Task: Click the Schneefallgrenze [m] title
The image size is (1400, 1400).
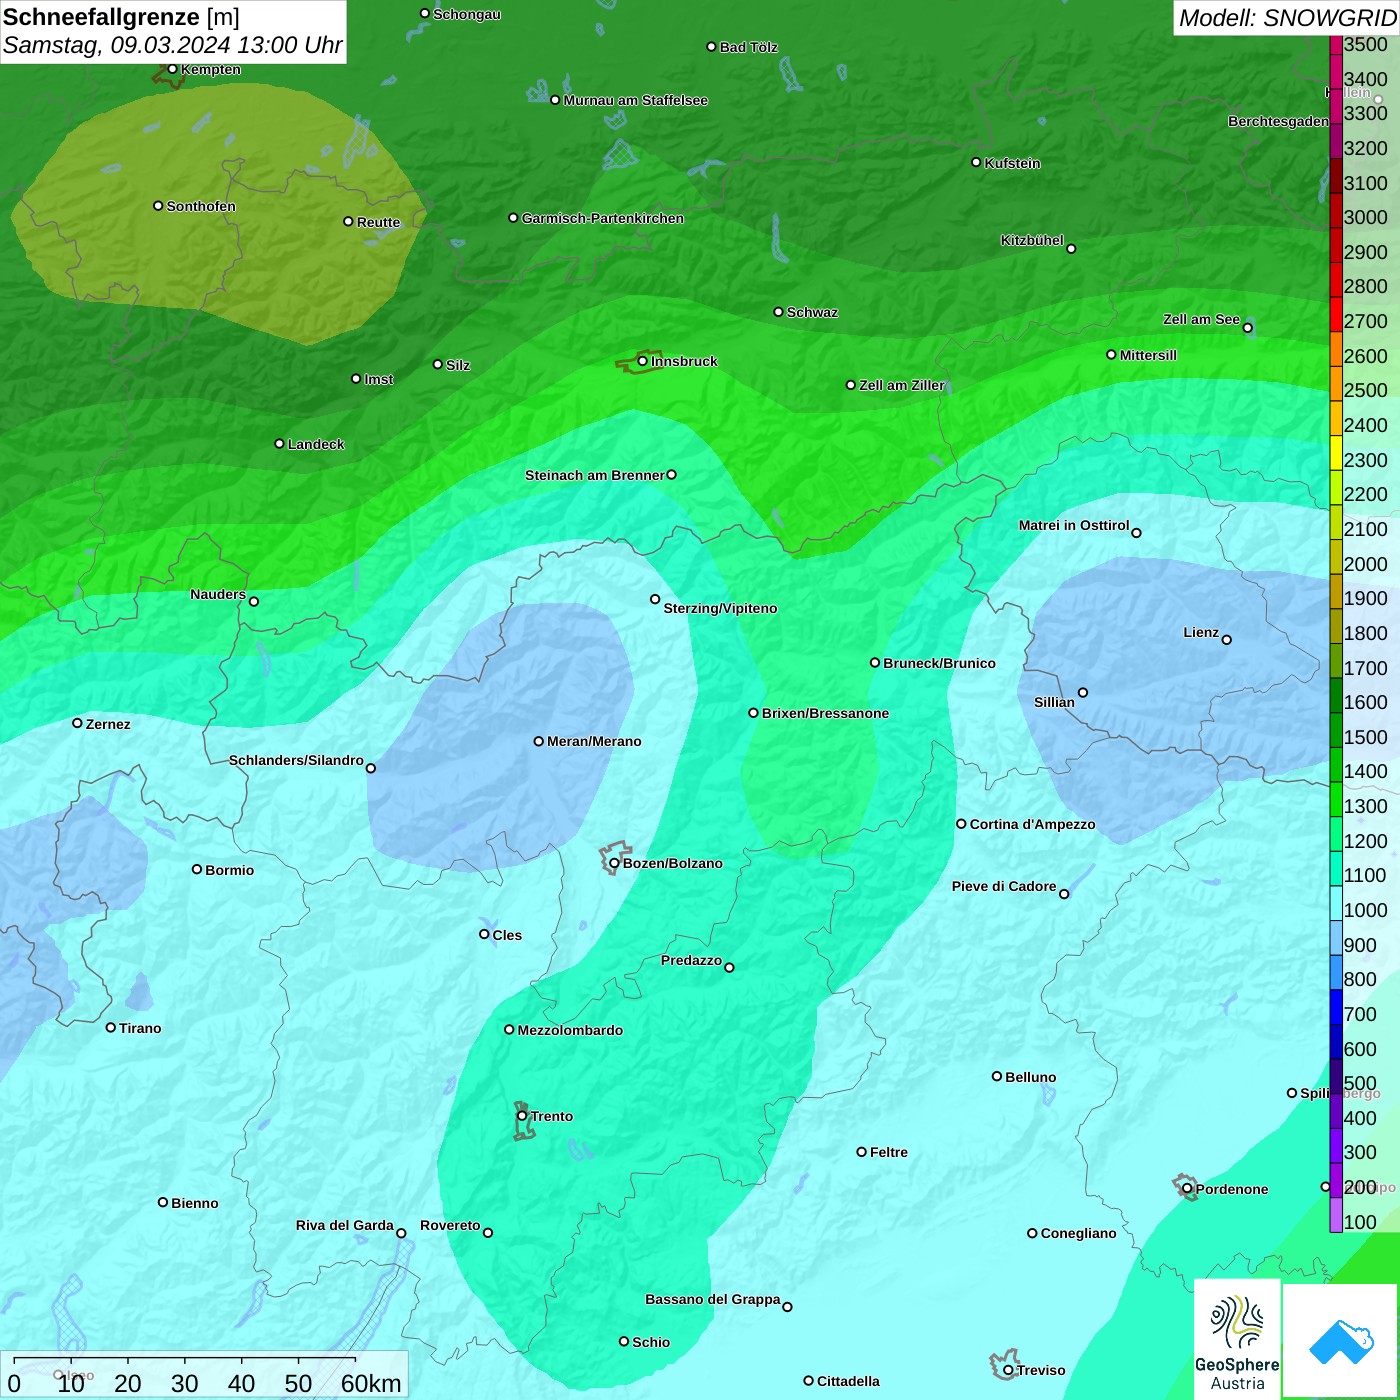Action: pos(122,17)
